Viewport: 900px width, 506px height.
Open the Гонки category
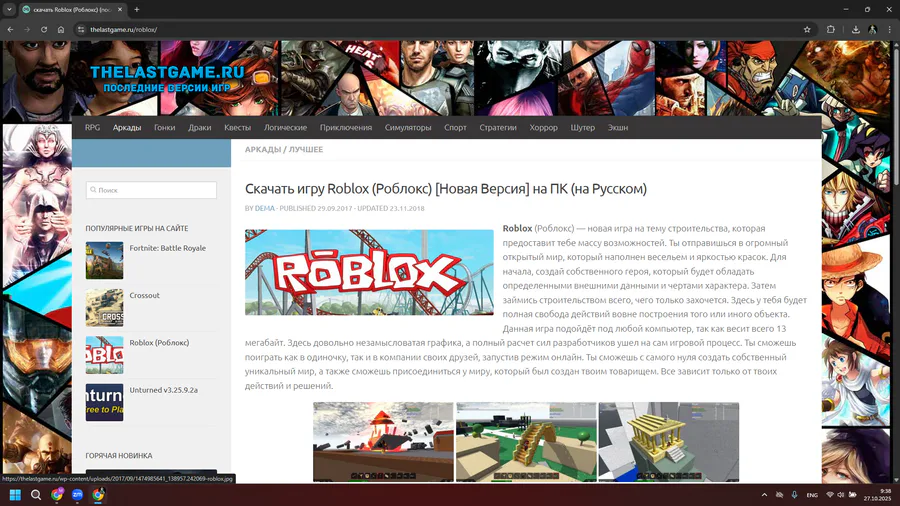point(164,127)
